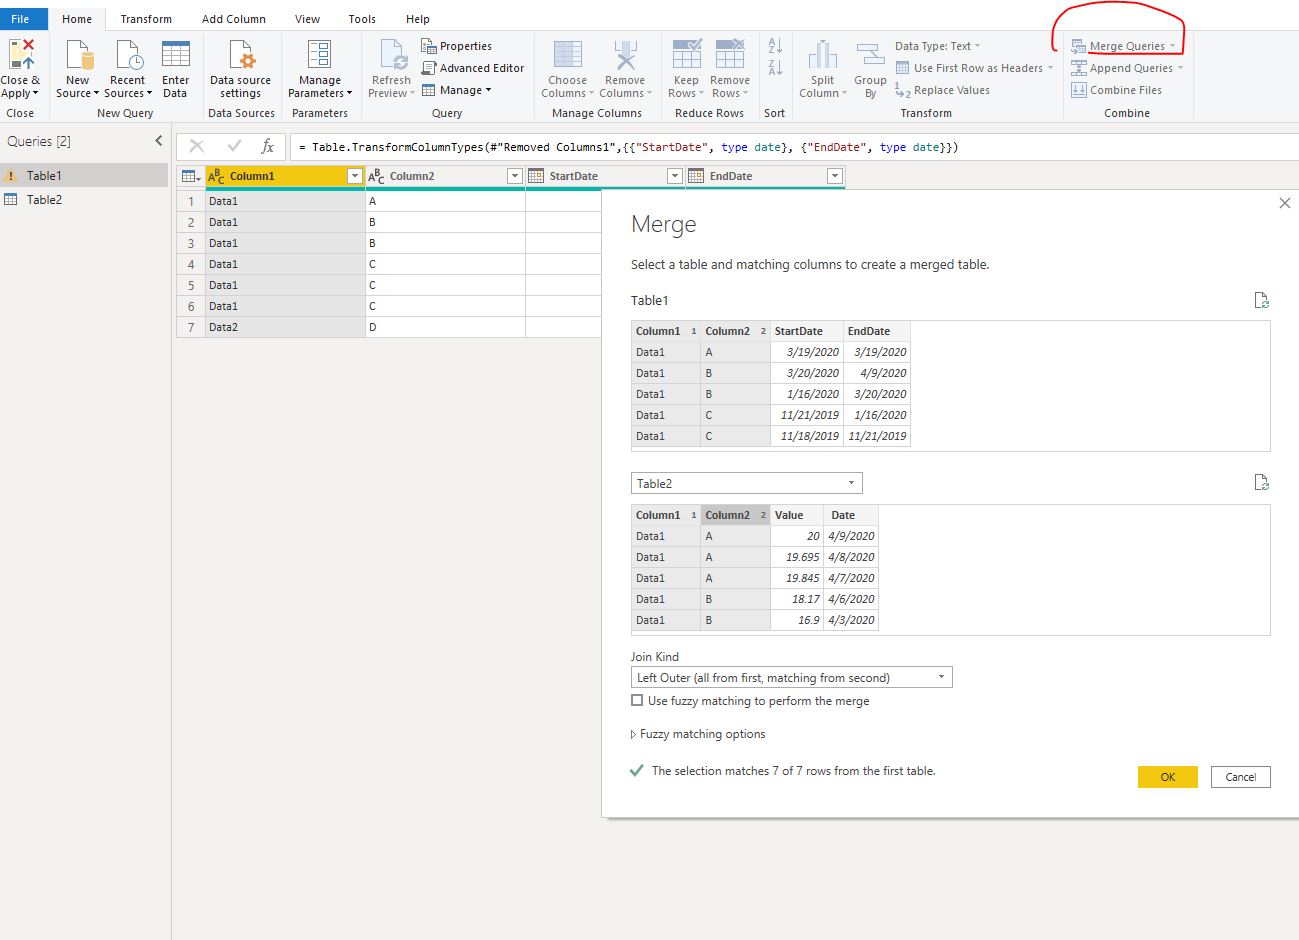Open the Column1 filter dropdown in grid
The image size is (1299, 940).
354,176
